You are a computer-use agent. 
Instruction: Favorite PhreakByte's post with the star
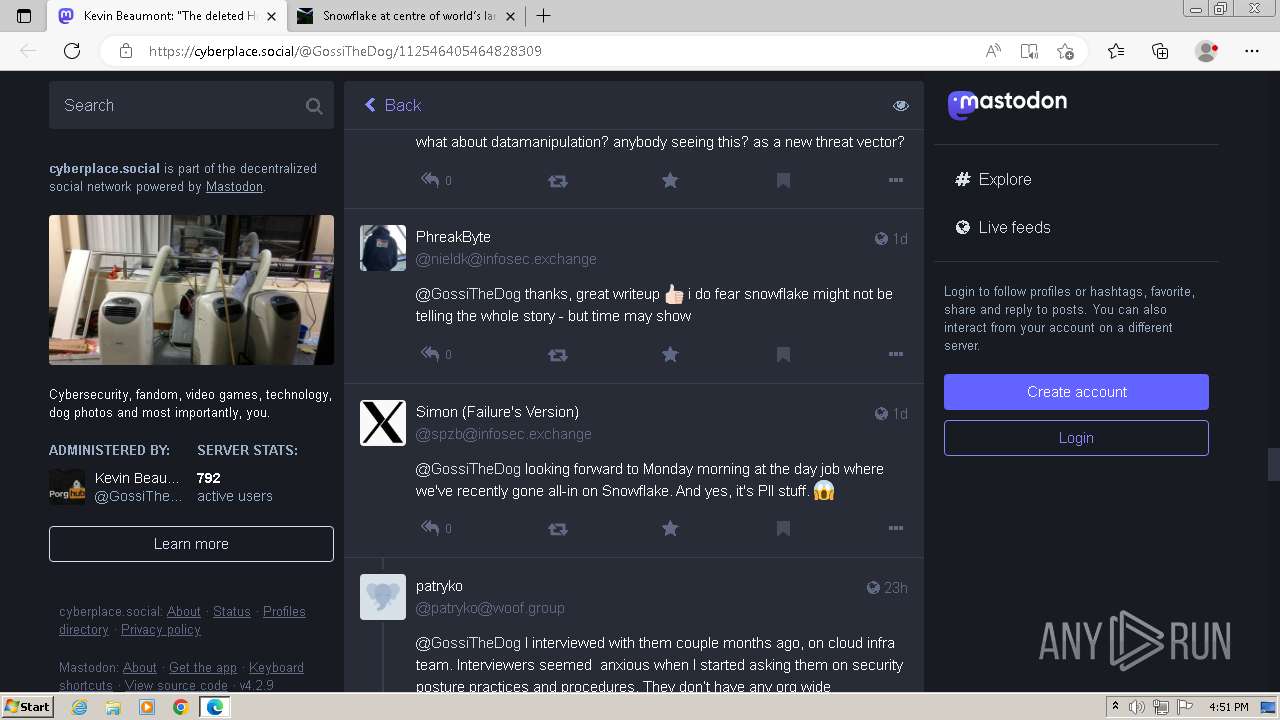pos(670,354)
